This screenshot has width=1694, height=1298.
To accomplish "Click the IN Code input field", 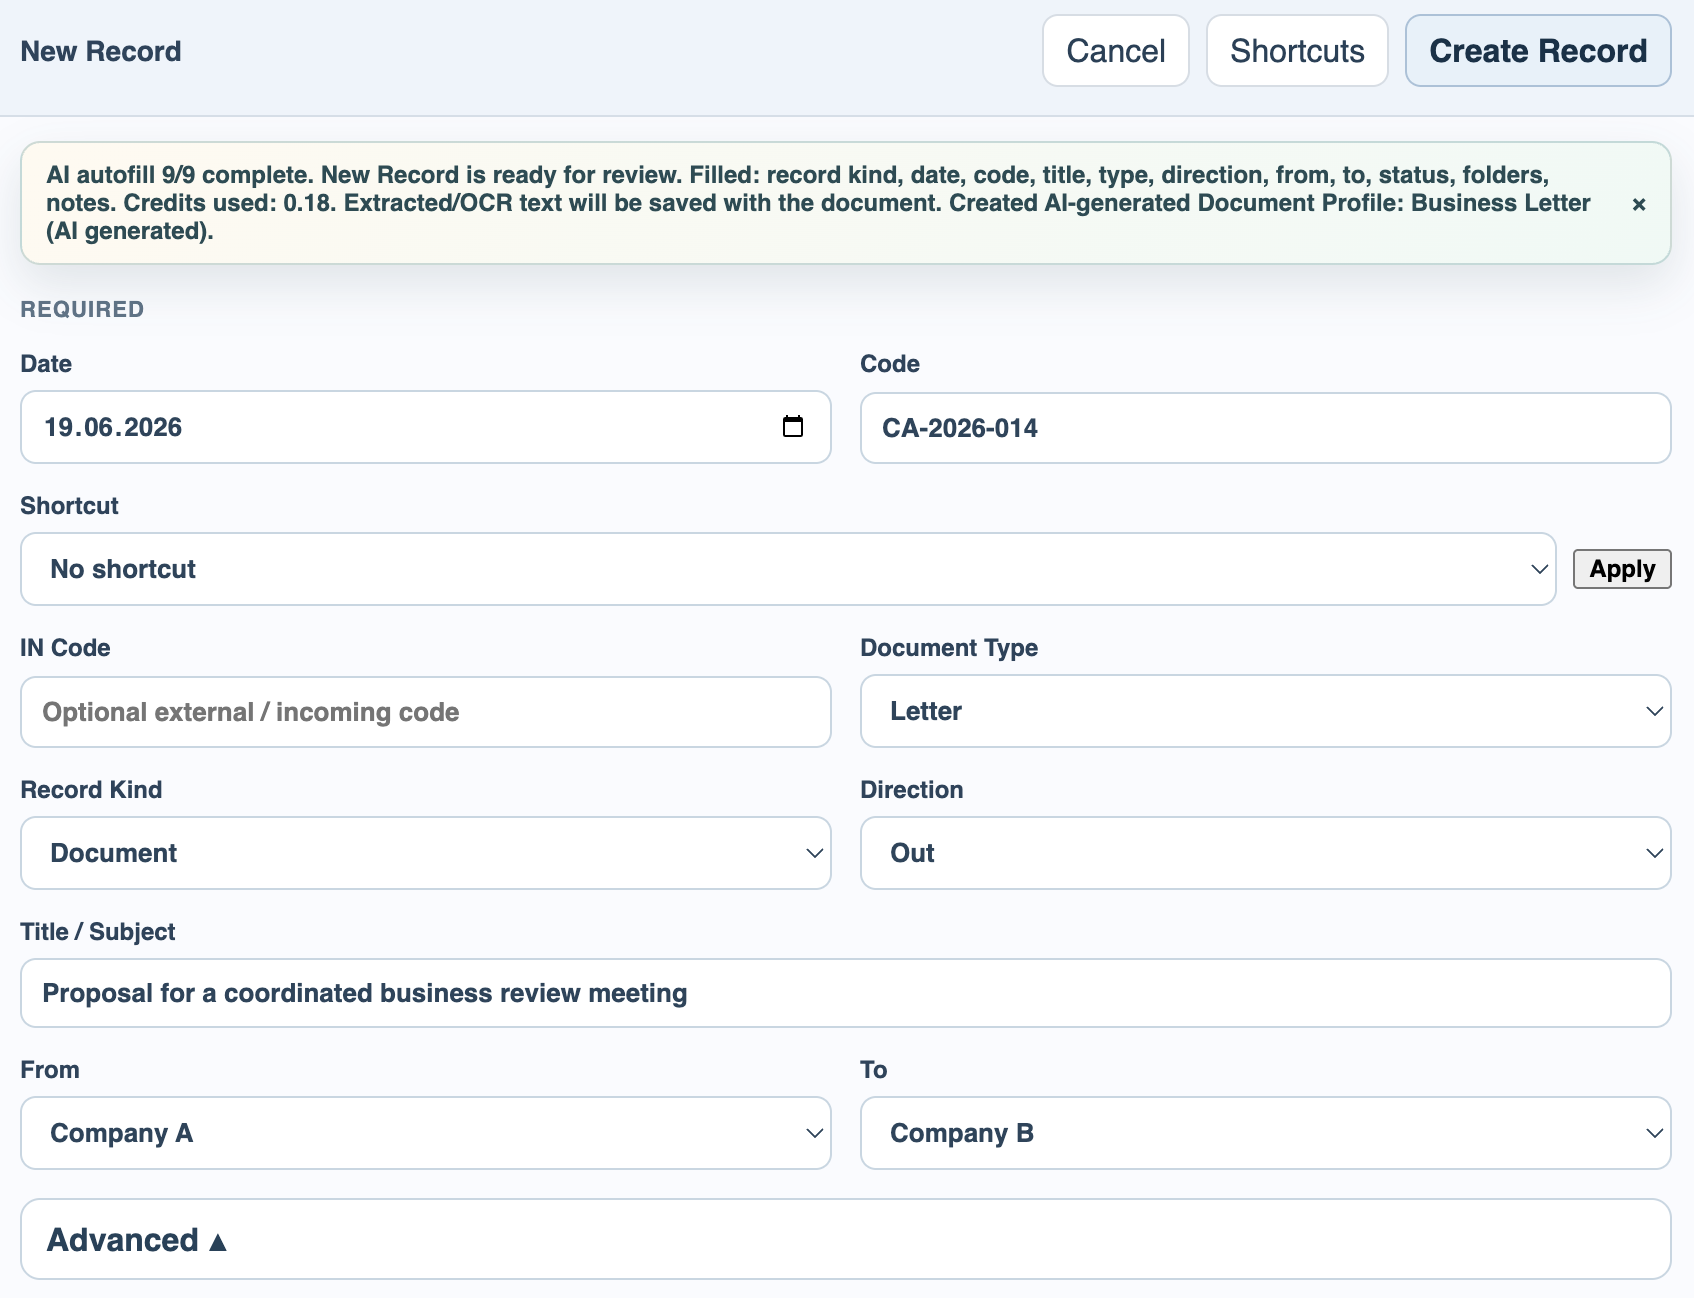I will (x=426, y=712).
